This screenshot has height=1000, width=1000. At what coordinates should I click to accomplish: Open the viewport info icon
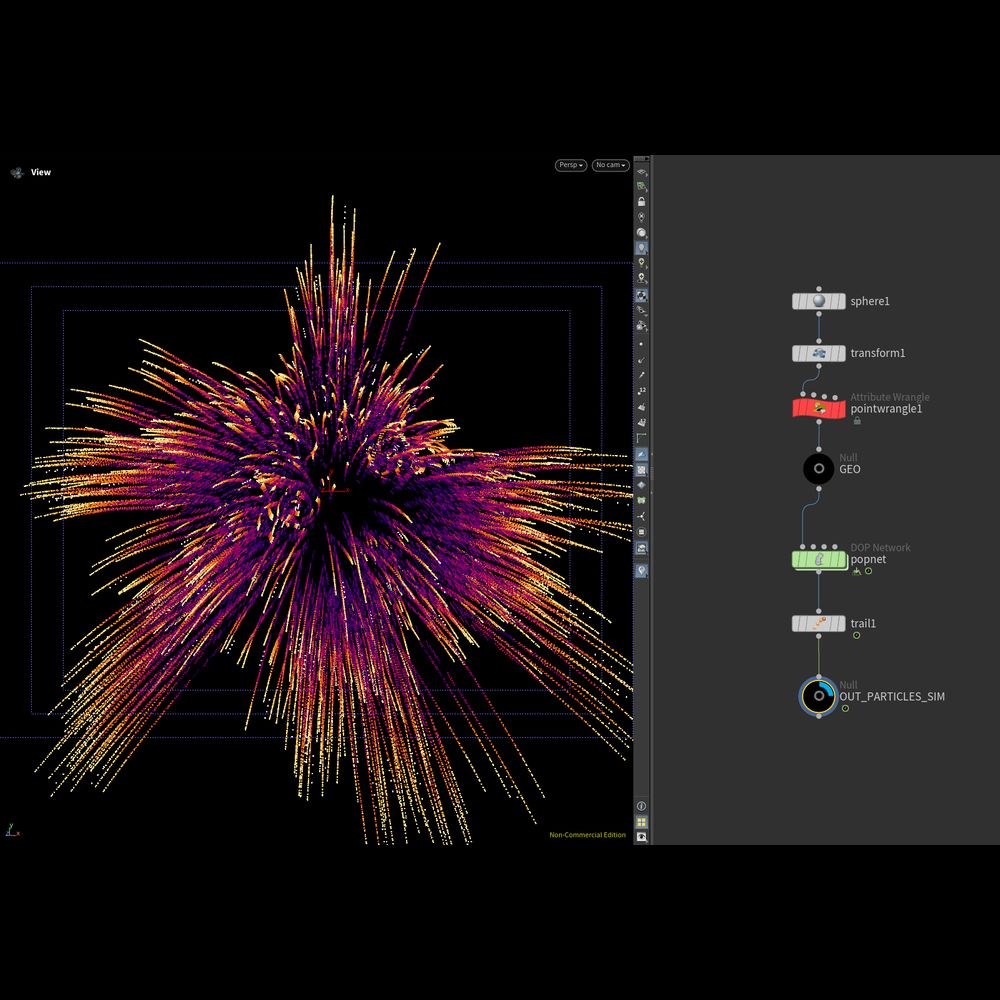coord(641,806)
